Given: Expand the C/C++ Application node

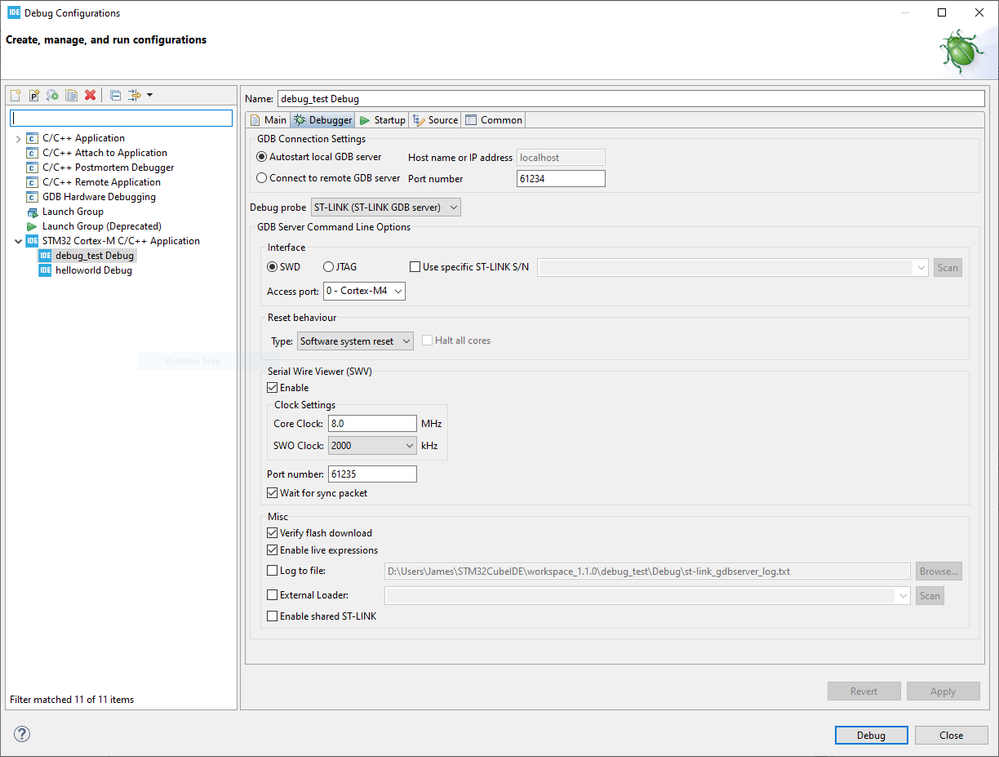Looking at the screenshot, I should tap(18, 138).
